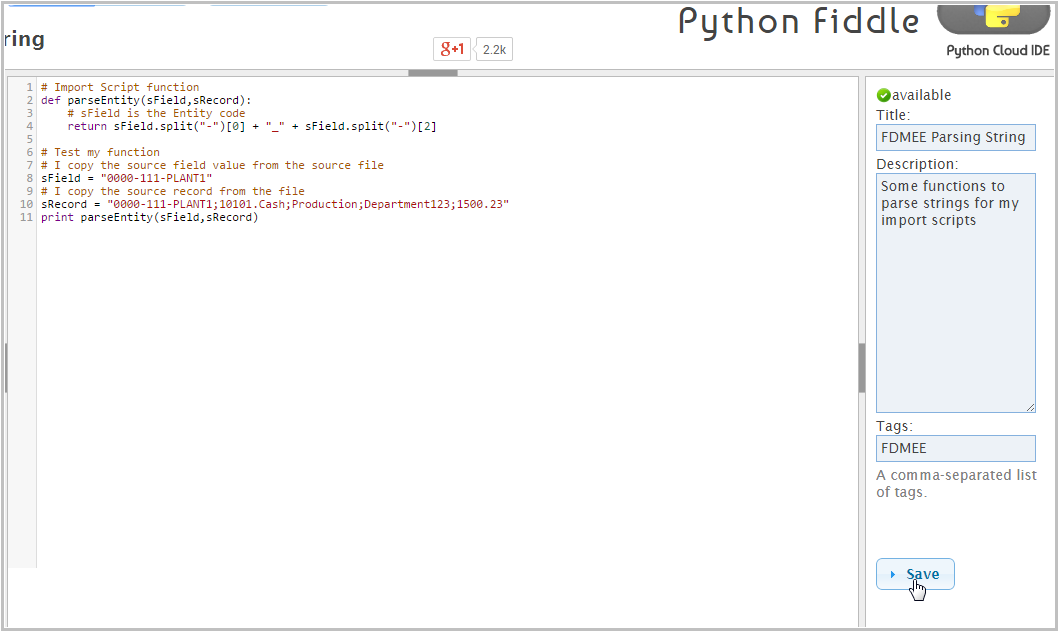Click the 'print parseEntity(sField,sRecord)' line

pos(149,217)
